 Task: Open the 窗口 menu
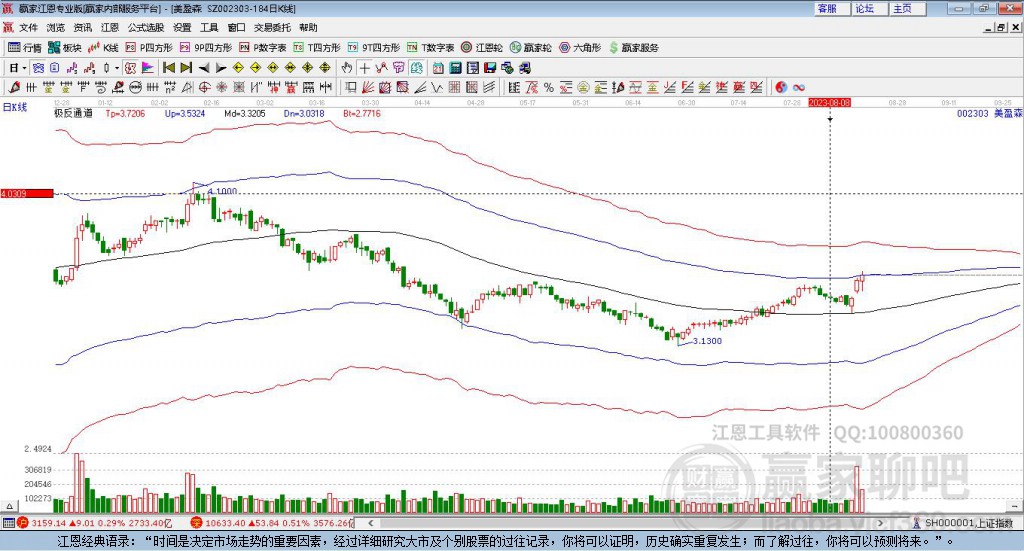[x=236, y=27]
